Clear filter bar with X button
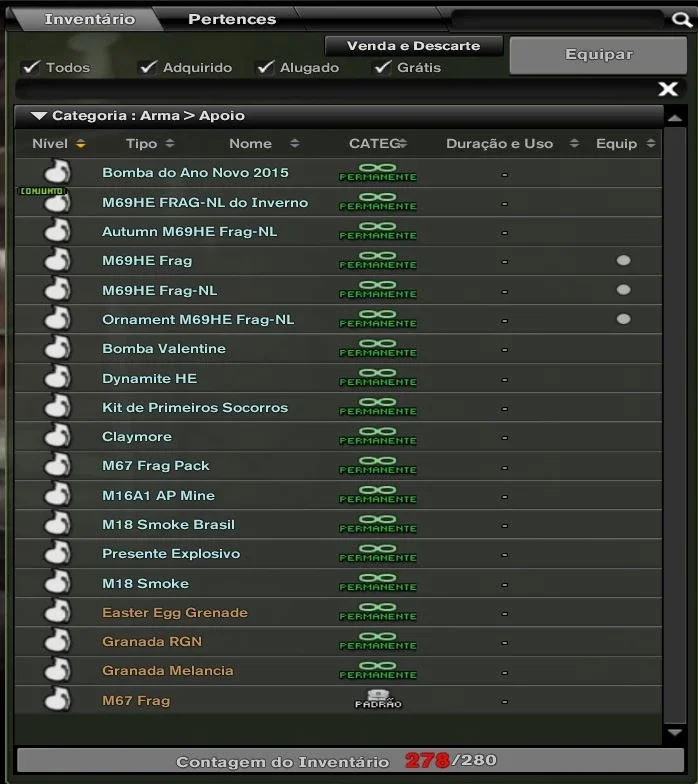 (x=668, y=89)
